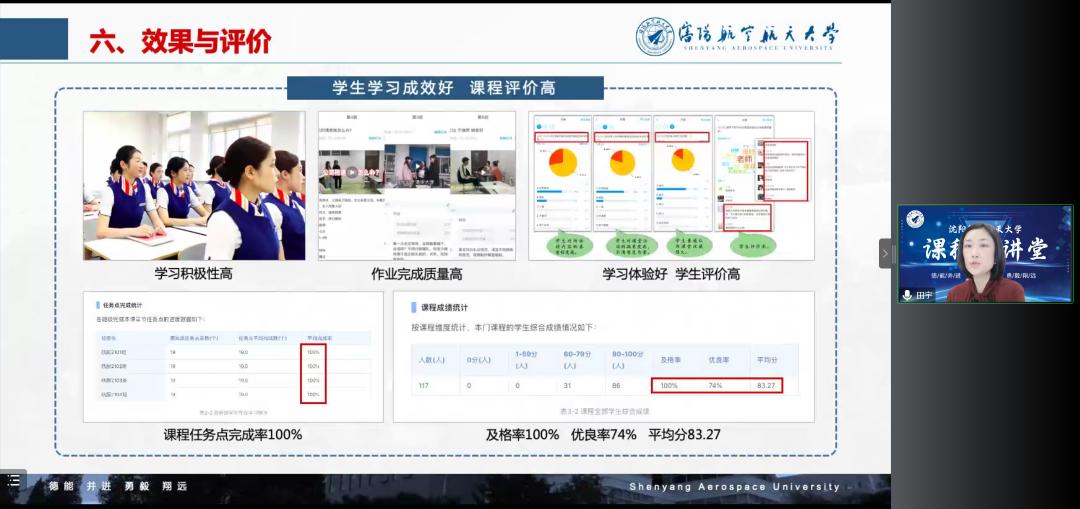Click the red-boxed 100% completion rate column
Image resolution: width=1080 pixels, height=509 pixels.
tap(313, 374)
